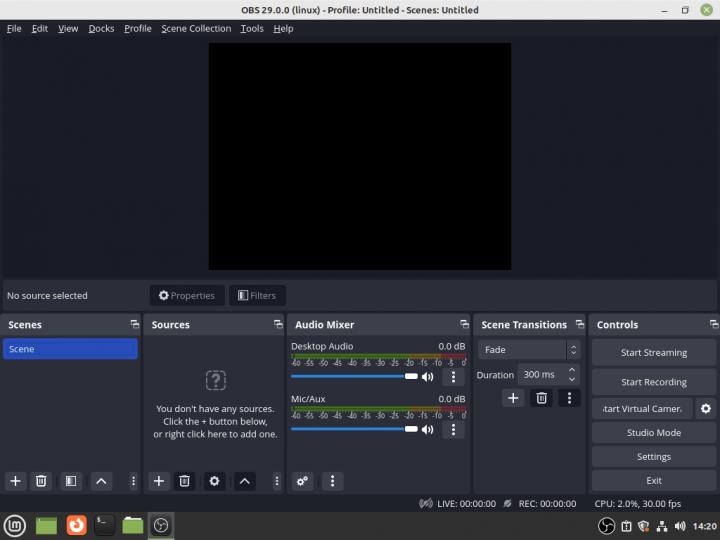
Task: Open the Tools menu
Action: (x=252, y=28)
